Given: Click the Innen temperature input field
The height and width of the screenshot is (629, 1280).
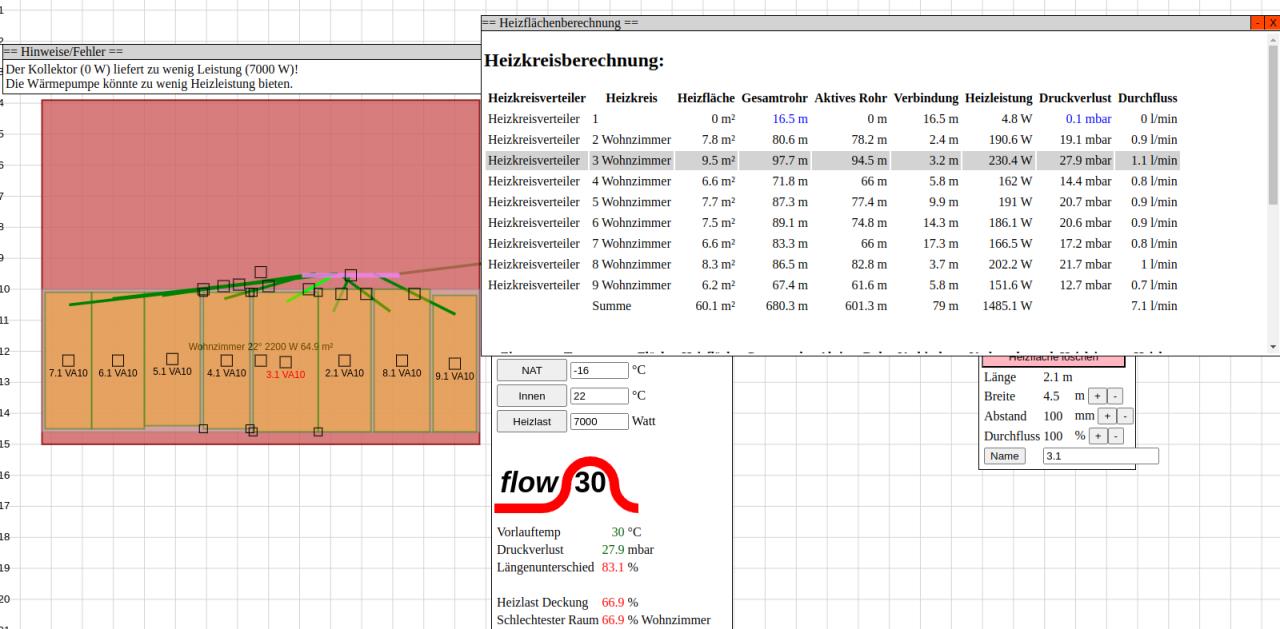Looking at the screenshot, I should point(597,396).
